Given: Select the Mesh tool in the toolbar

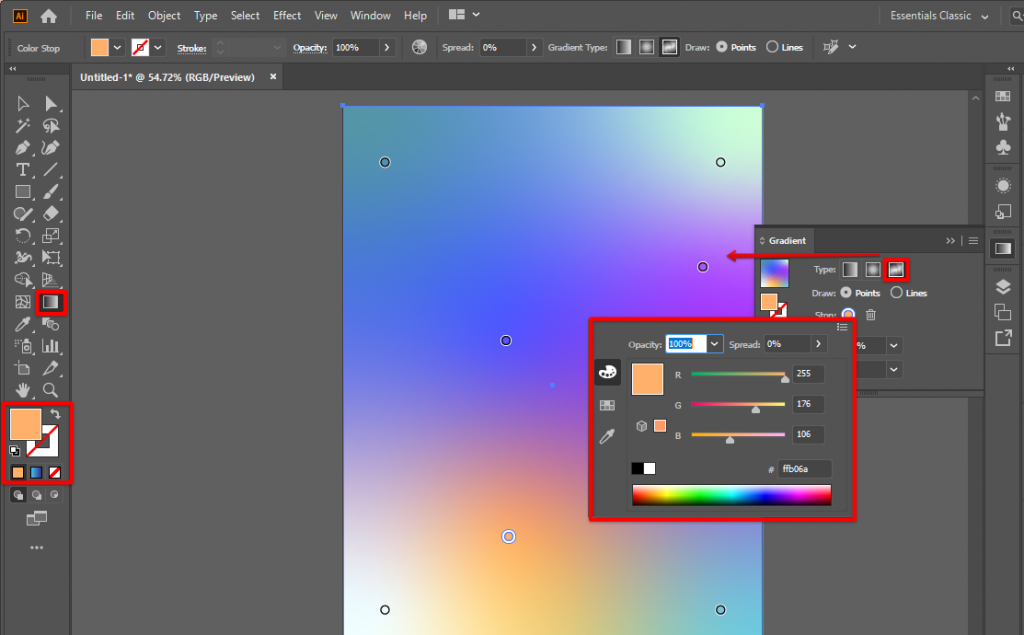Looking at the screenshot, I should point(21,301).
